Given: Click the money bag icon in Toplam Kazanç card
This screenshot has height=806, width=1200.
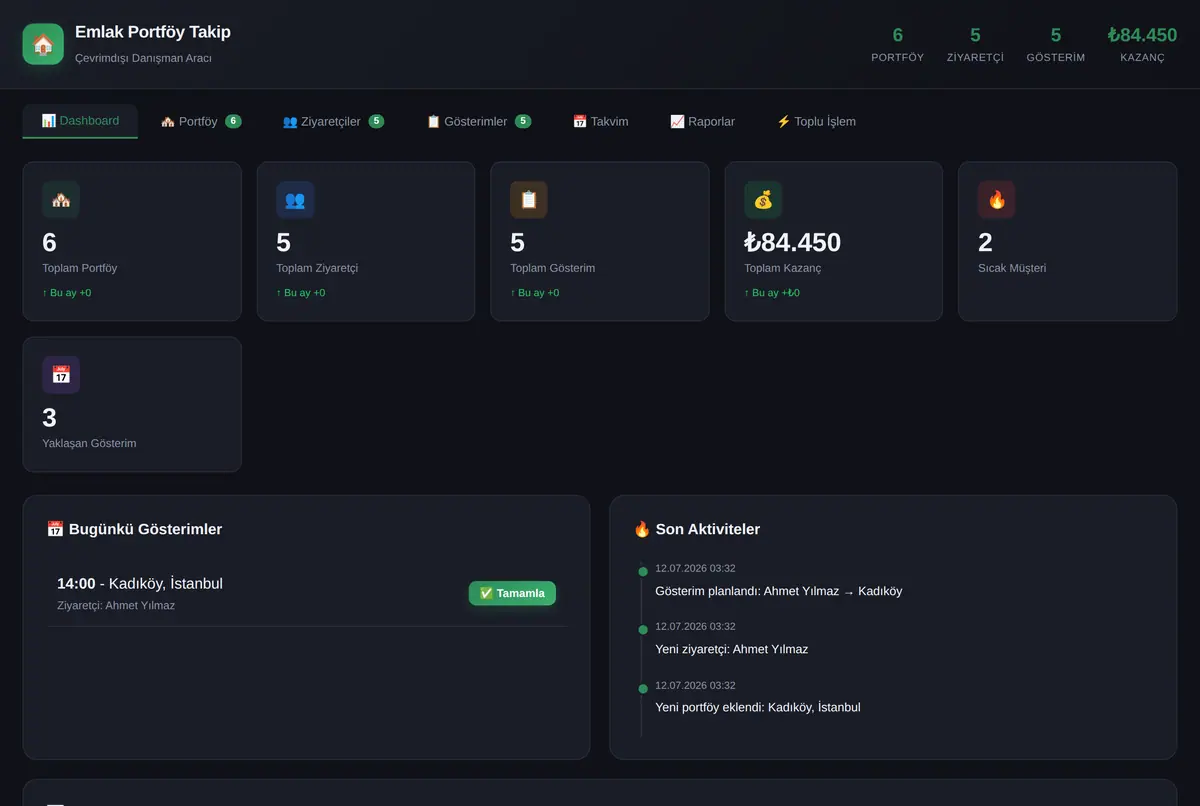Looking at the screenshot, I should click(763, 200).
